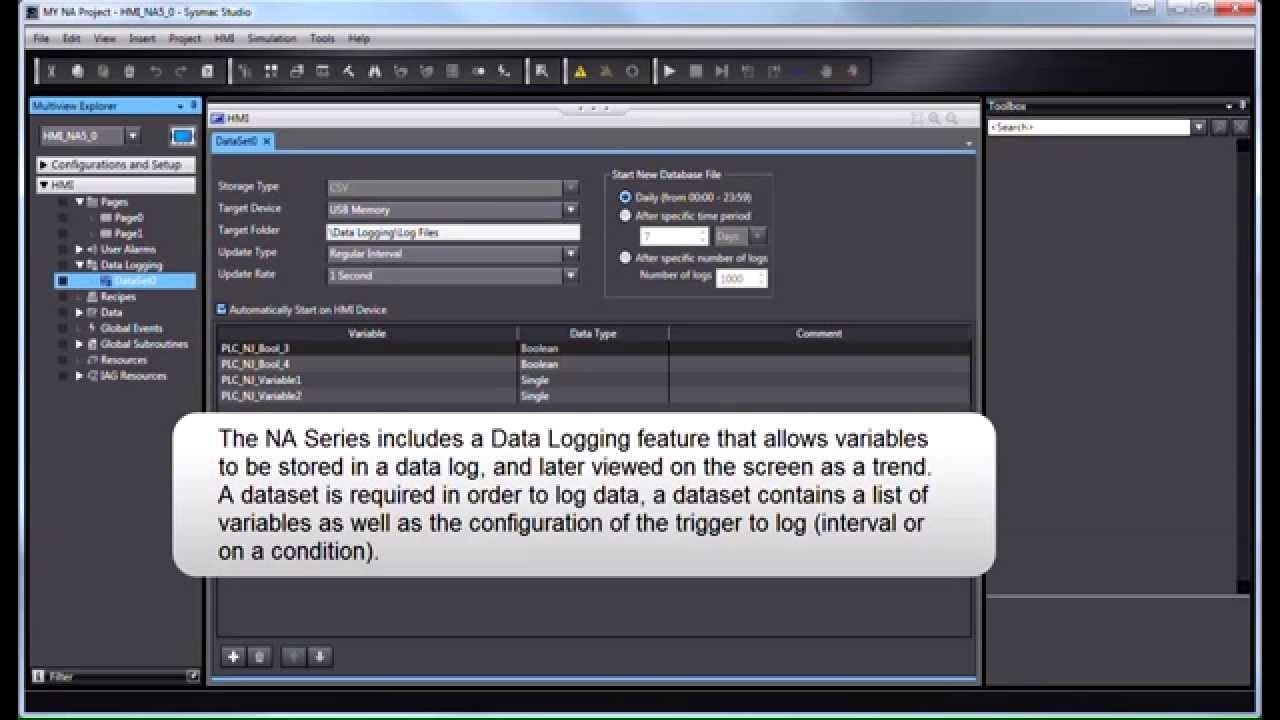Screen dimensions: 1280x720
Task: Click the Target Folder input field
Action: (453, 232)
